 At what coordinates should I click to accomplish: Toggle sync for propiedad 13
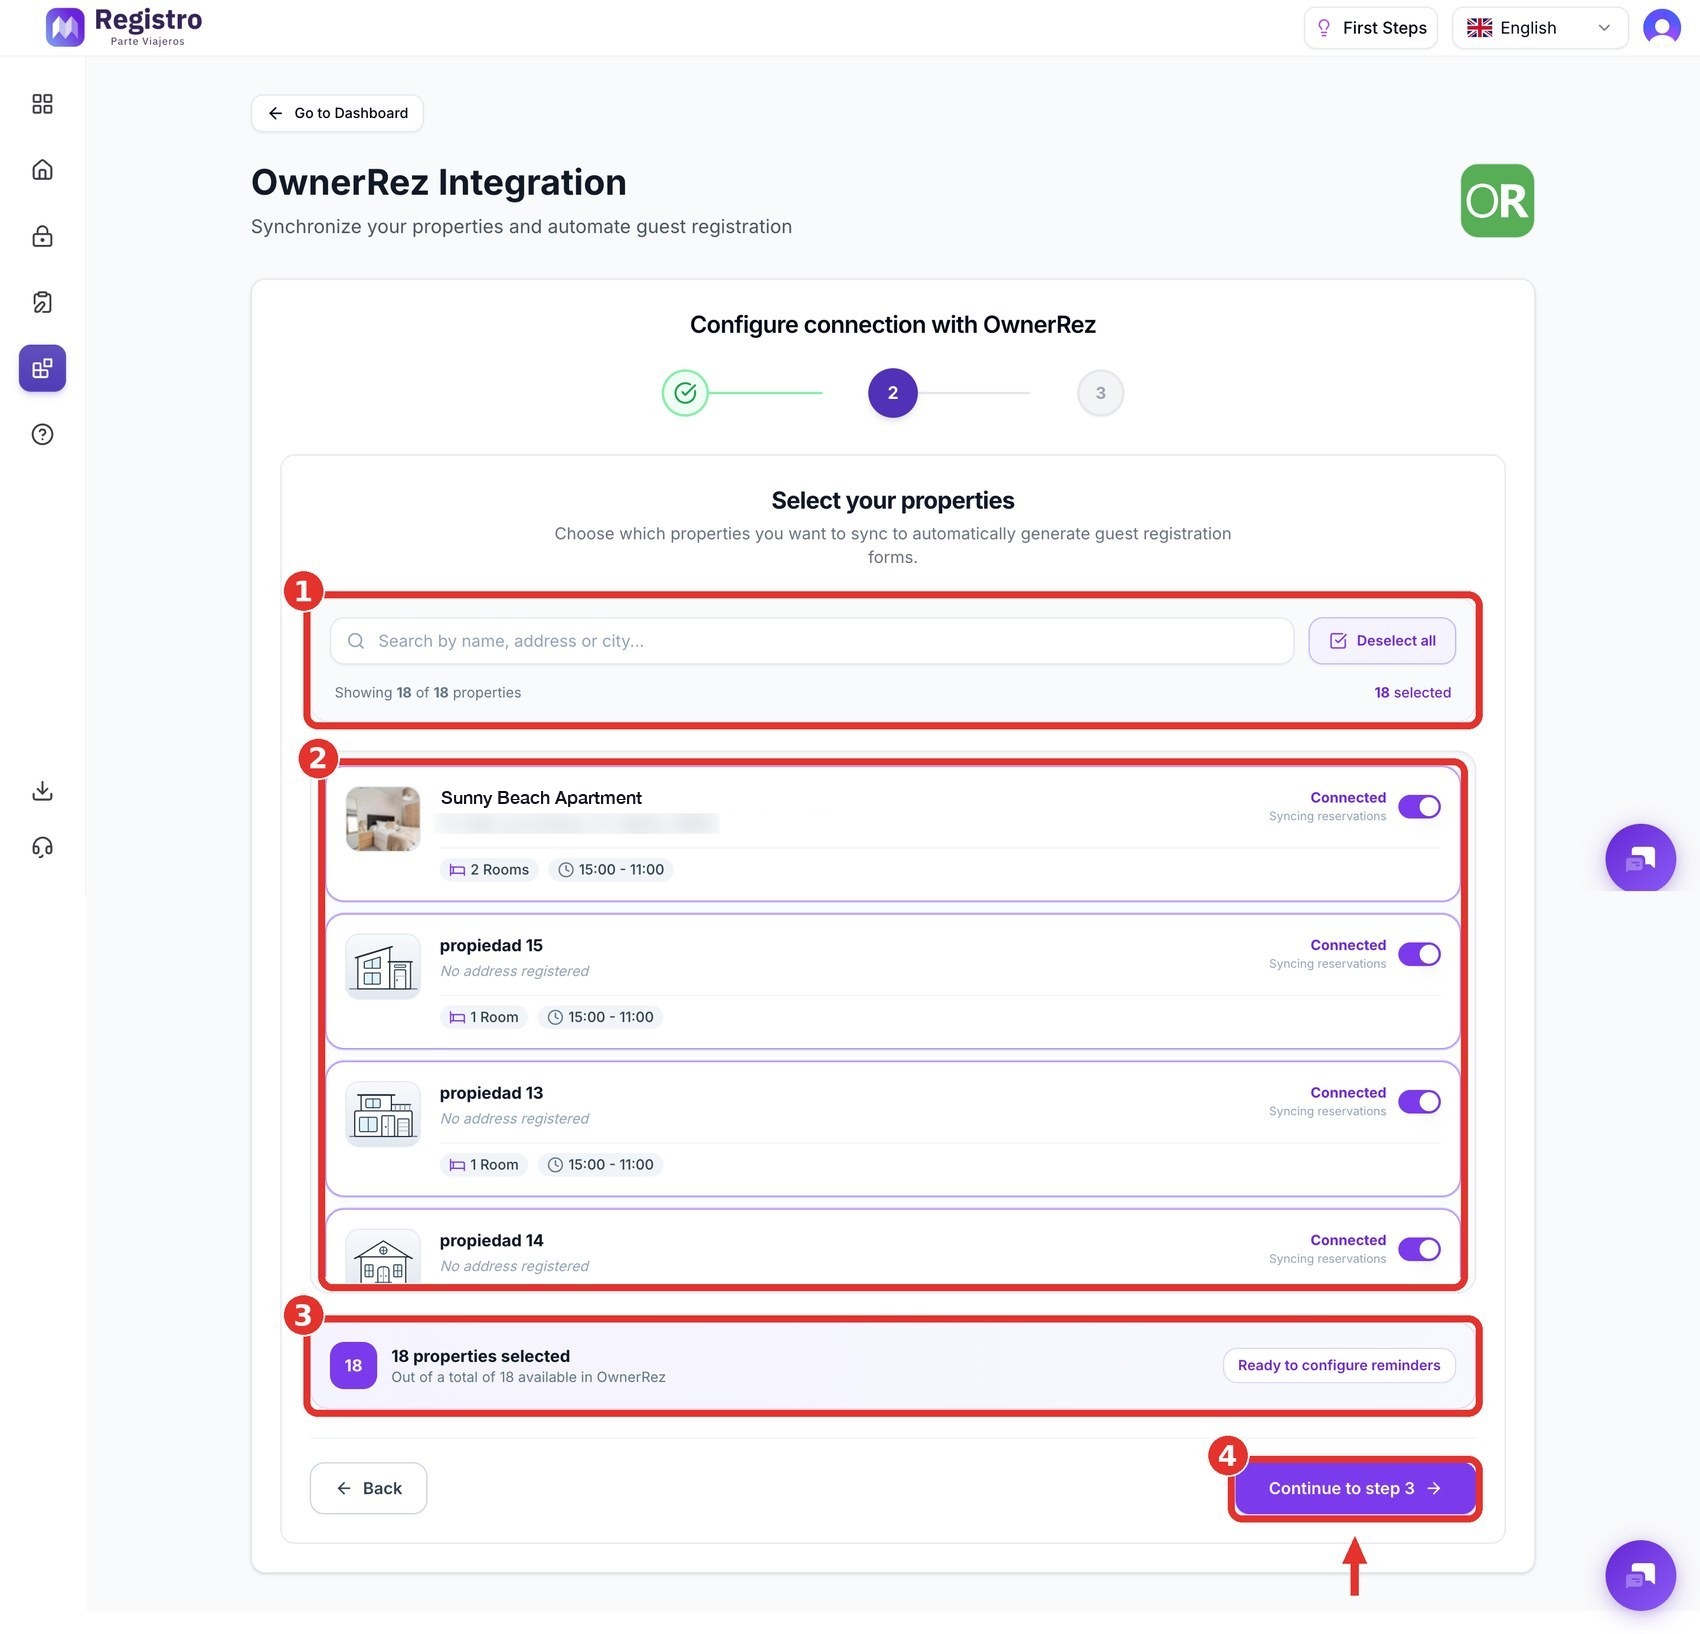point(1419,1102)
